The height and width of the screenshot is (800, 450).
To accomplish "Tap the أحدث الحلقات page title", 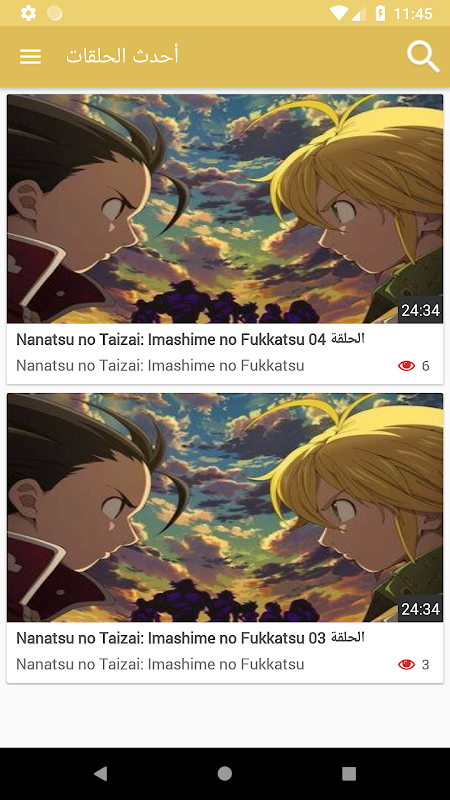I will coord(122,56).
